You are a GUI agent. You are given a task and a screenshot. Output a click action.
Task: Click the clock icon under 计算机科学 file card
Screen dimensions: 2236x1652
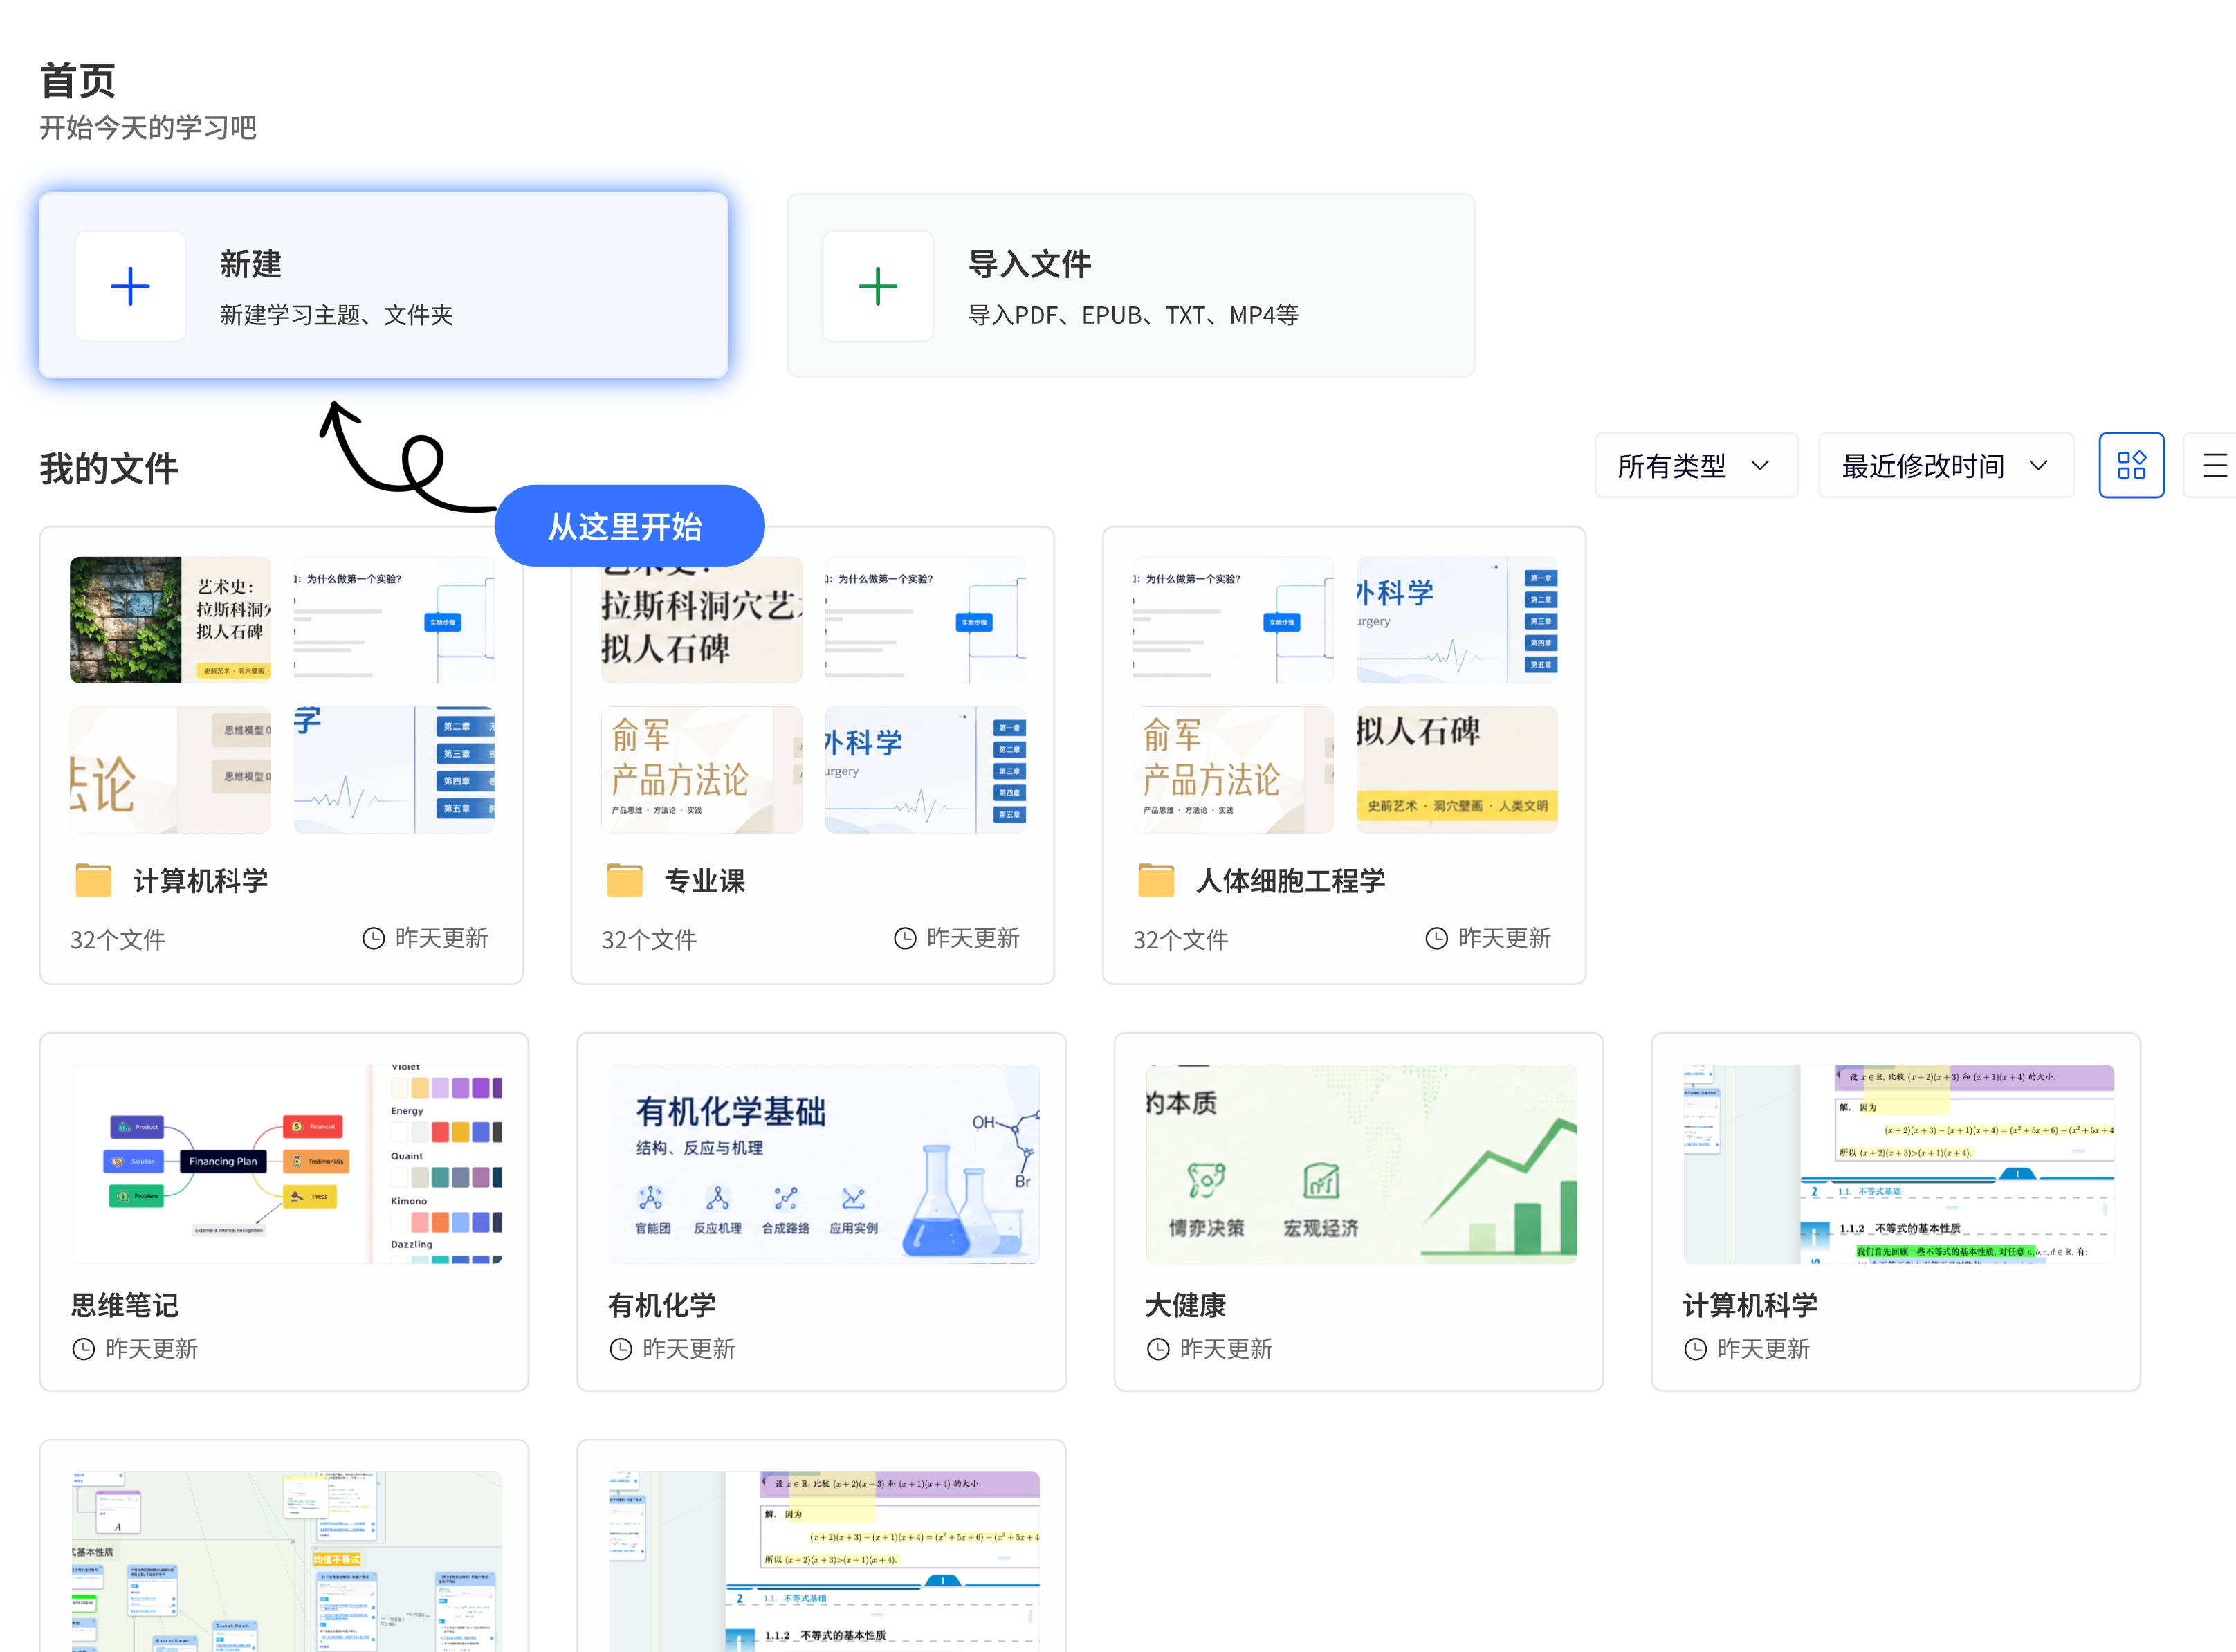(x=1695, y=1349)
